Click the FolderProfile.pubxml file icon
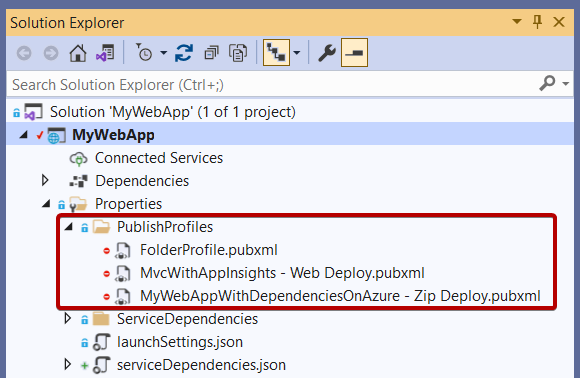580x378 pixels. point(123,250)
